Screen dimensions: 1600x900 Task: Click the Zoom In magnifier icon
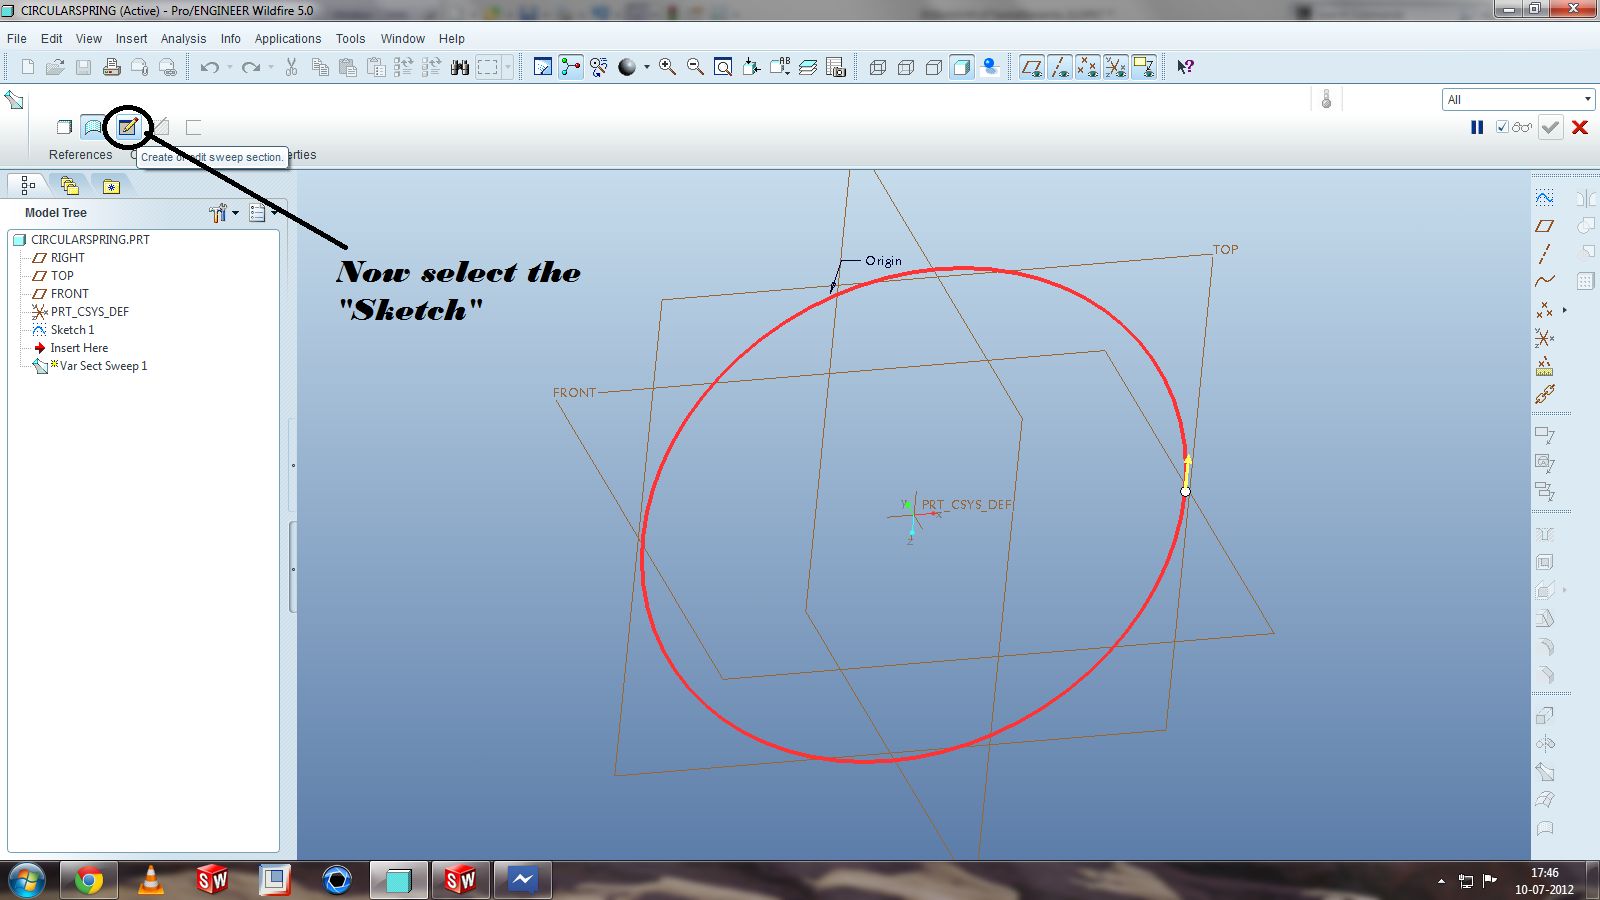click(667, 67)
